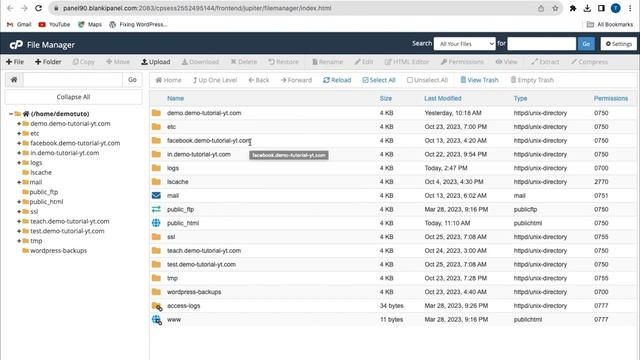Expand the mail folder in the tree
This screenshot has width=640, height=360.
[x=19, y=182]
